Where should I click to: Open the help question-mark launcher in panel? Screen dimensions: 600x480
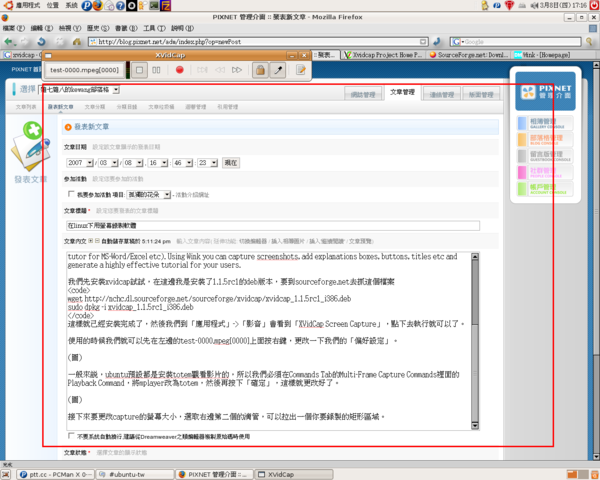[120, 5]
